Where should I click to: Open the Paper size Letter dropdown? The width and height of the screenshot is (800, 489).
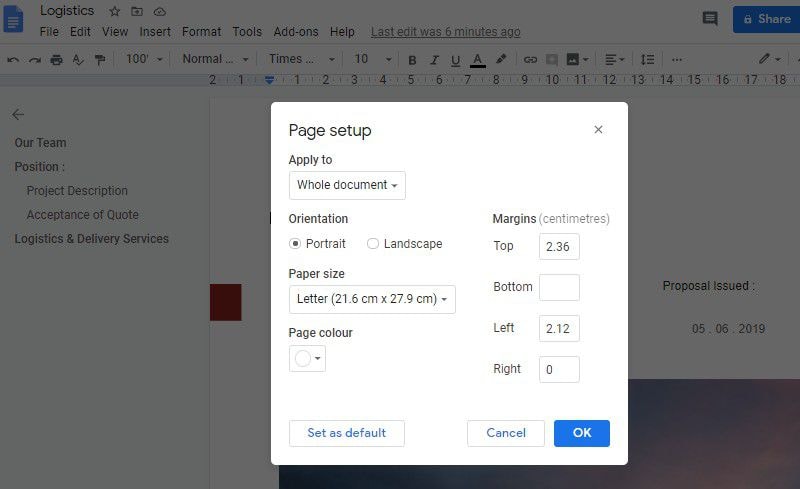click(372, 299)
